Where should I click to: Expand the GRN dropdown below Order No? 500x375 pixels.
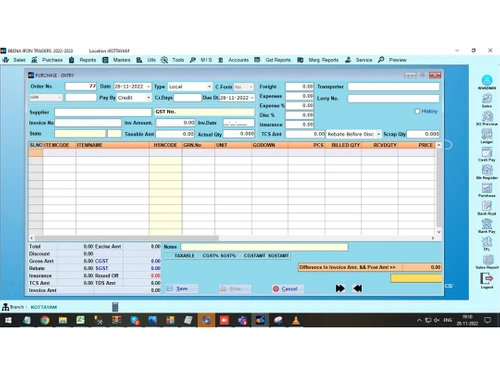59,97
